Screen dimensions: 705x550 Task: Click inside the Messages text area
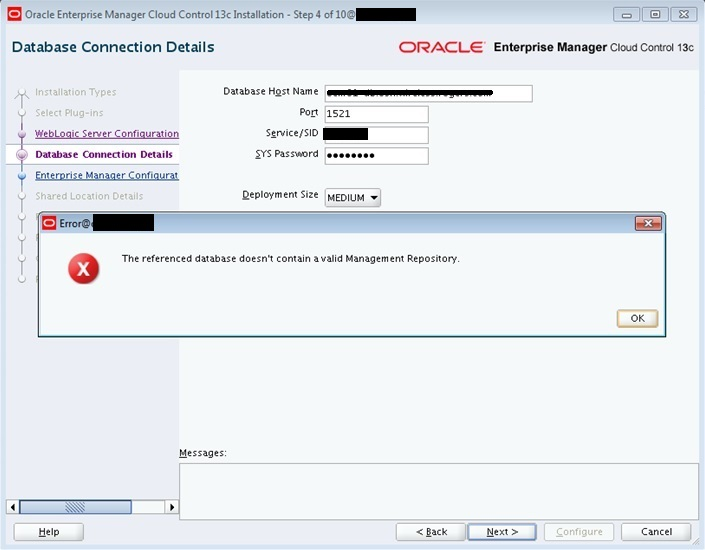[438, 492]
